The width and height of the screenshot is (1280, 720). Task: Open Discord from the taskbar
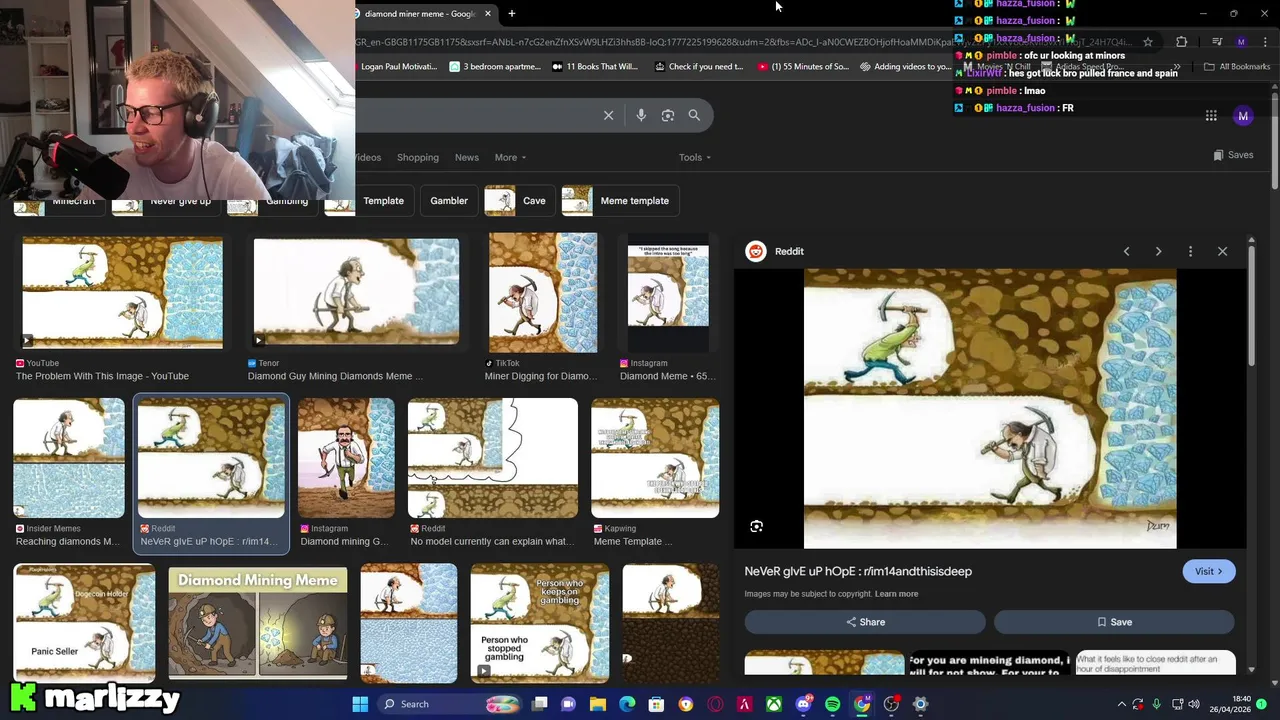pos(803,704)
